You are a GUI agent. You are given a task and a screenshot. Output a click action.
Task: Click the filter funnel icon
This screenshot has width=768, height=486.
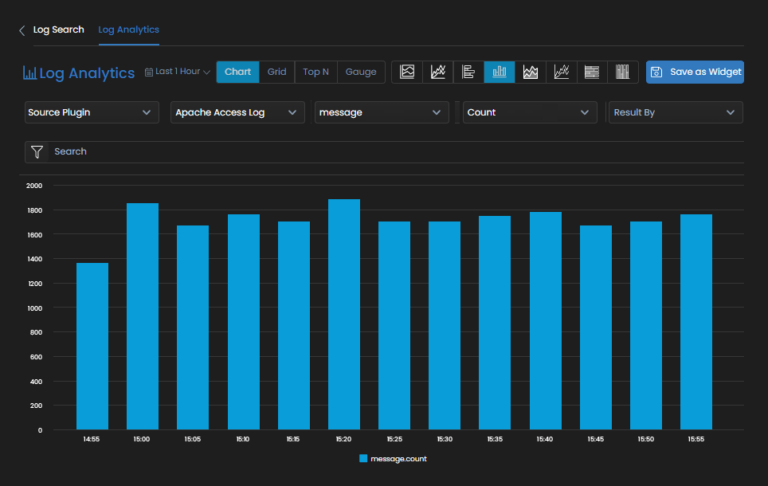point(37,152)
